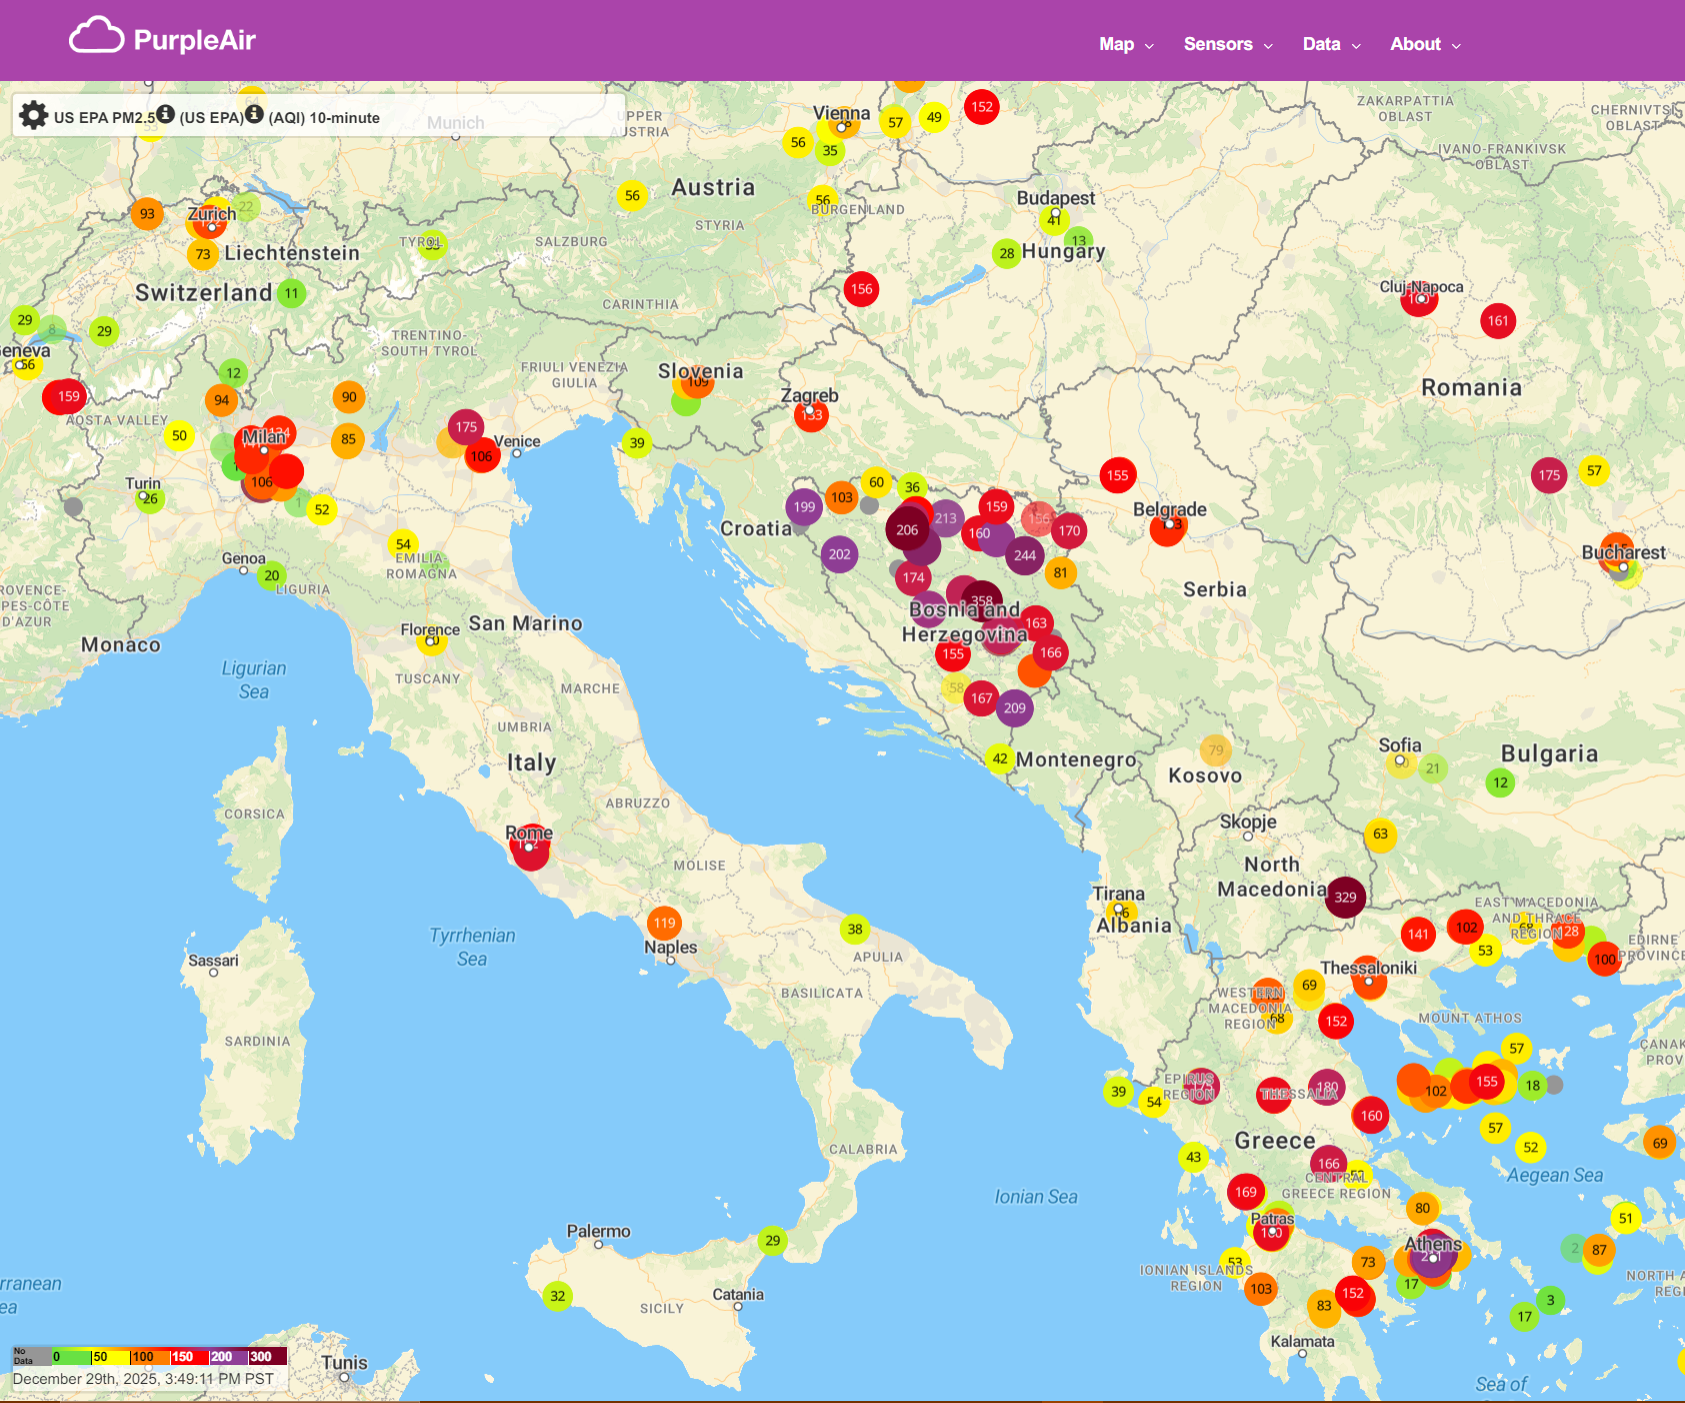The width and height of the screenshot is (1685, 1403).
Task: Open the orange 87 sensor marker
Action: 1600,1250
